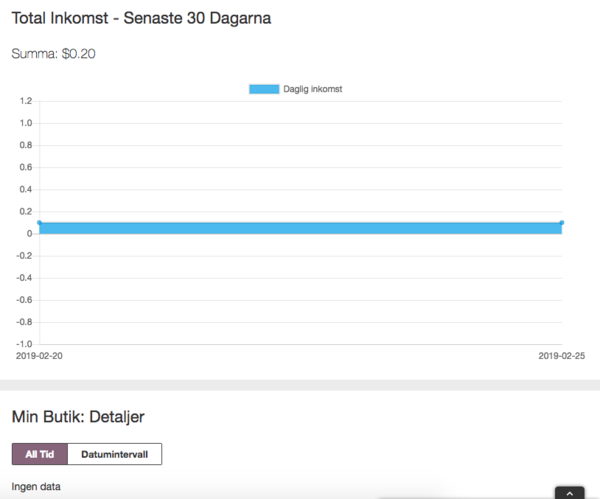The width and height of the screenshot is (600, 499).
Task: Click the -1.0 value on the y-axis
Action: [x=25, y=344]
